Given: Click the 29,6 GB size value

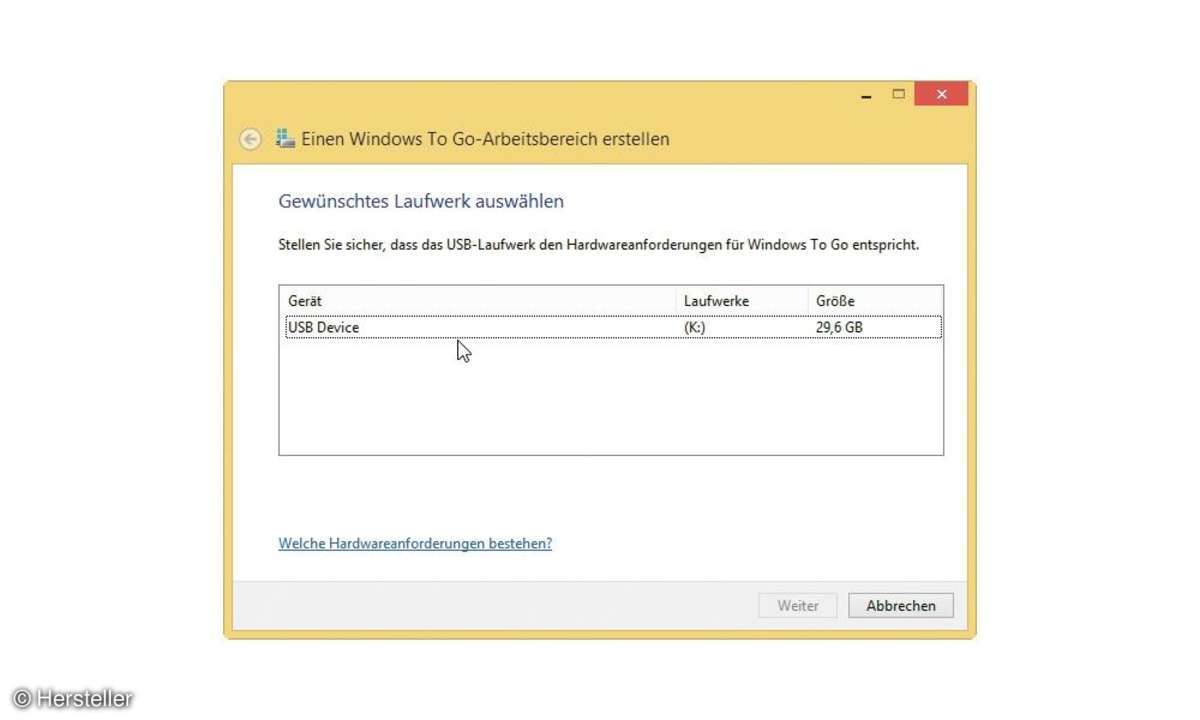Looking at the screenshot, I should (839, 327).
